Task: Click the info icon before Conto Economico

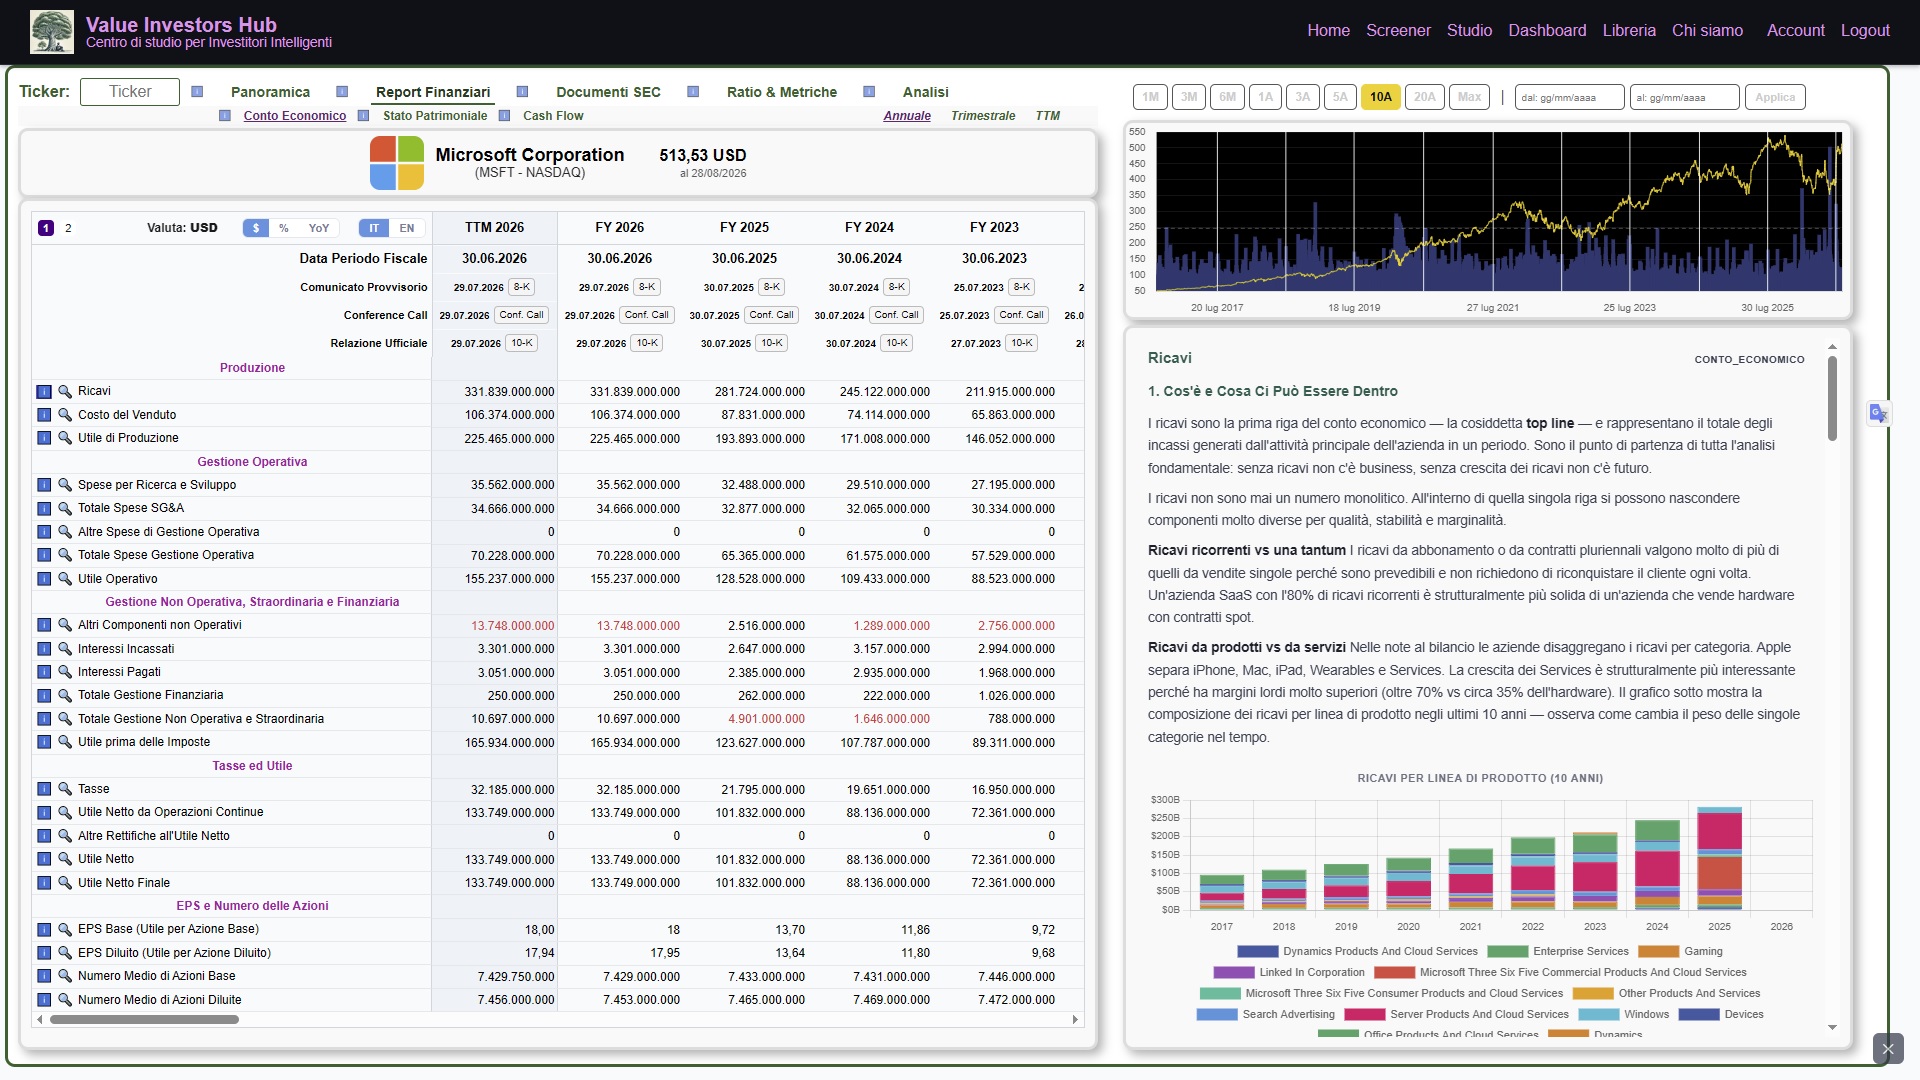Action: coord(225,116)
